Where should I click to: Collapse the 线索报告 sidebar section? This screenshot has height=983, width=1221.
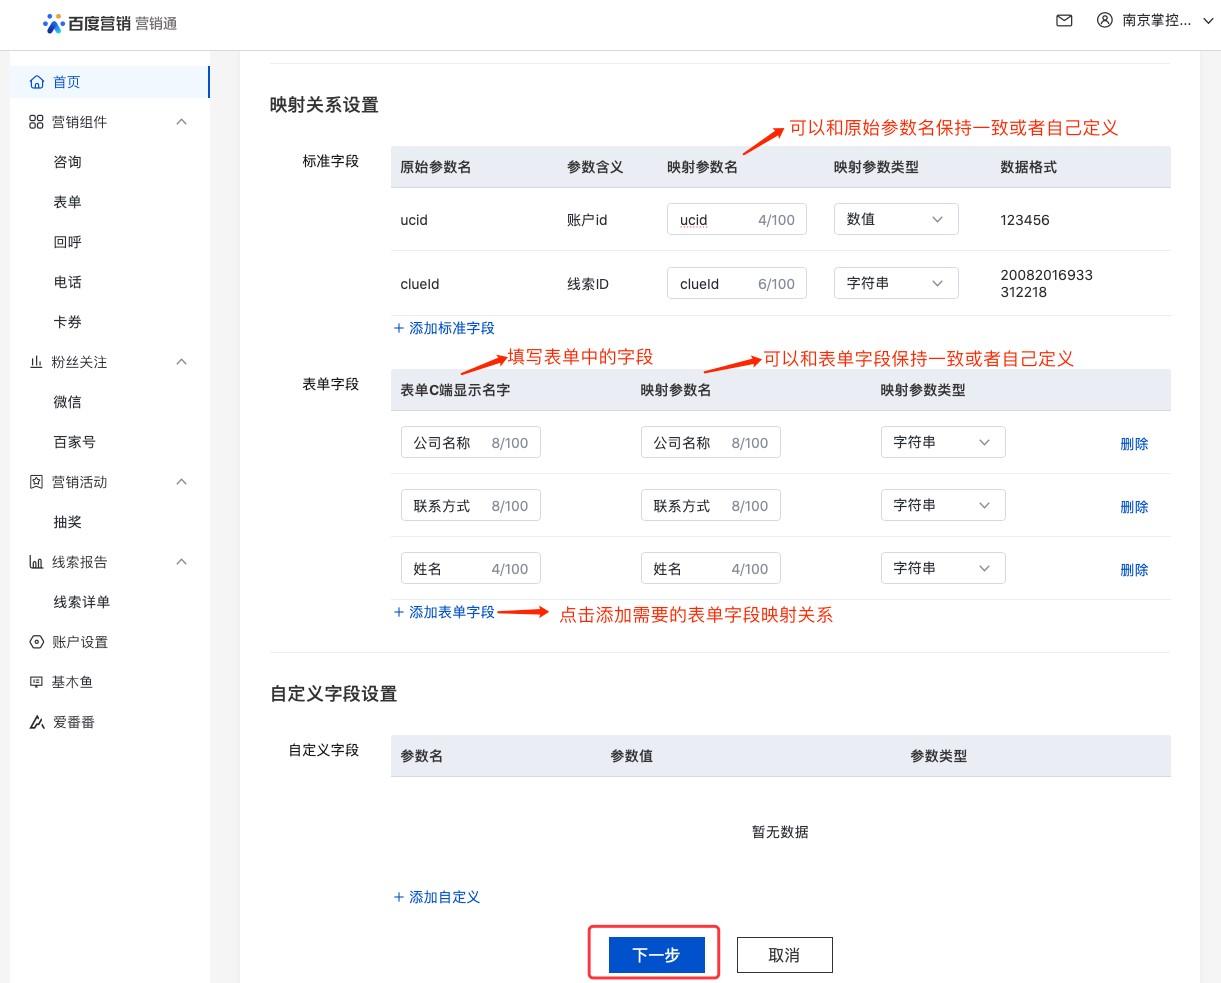[181, 562]
